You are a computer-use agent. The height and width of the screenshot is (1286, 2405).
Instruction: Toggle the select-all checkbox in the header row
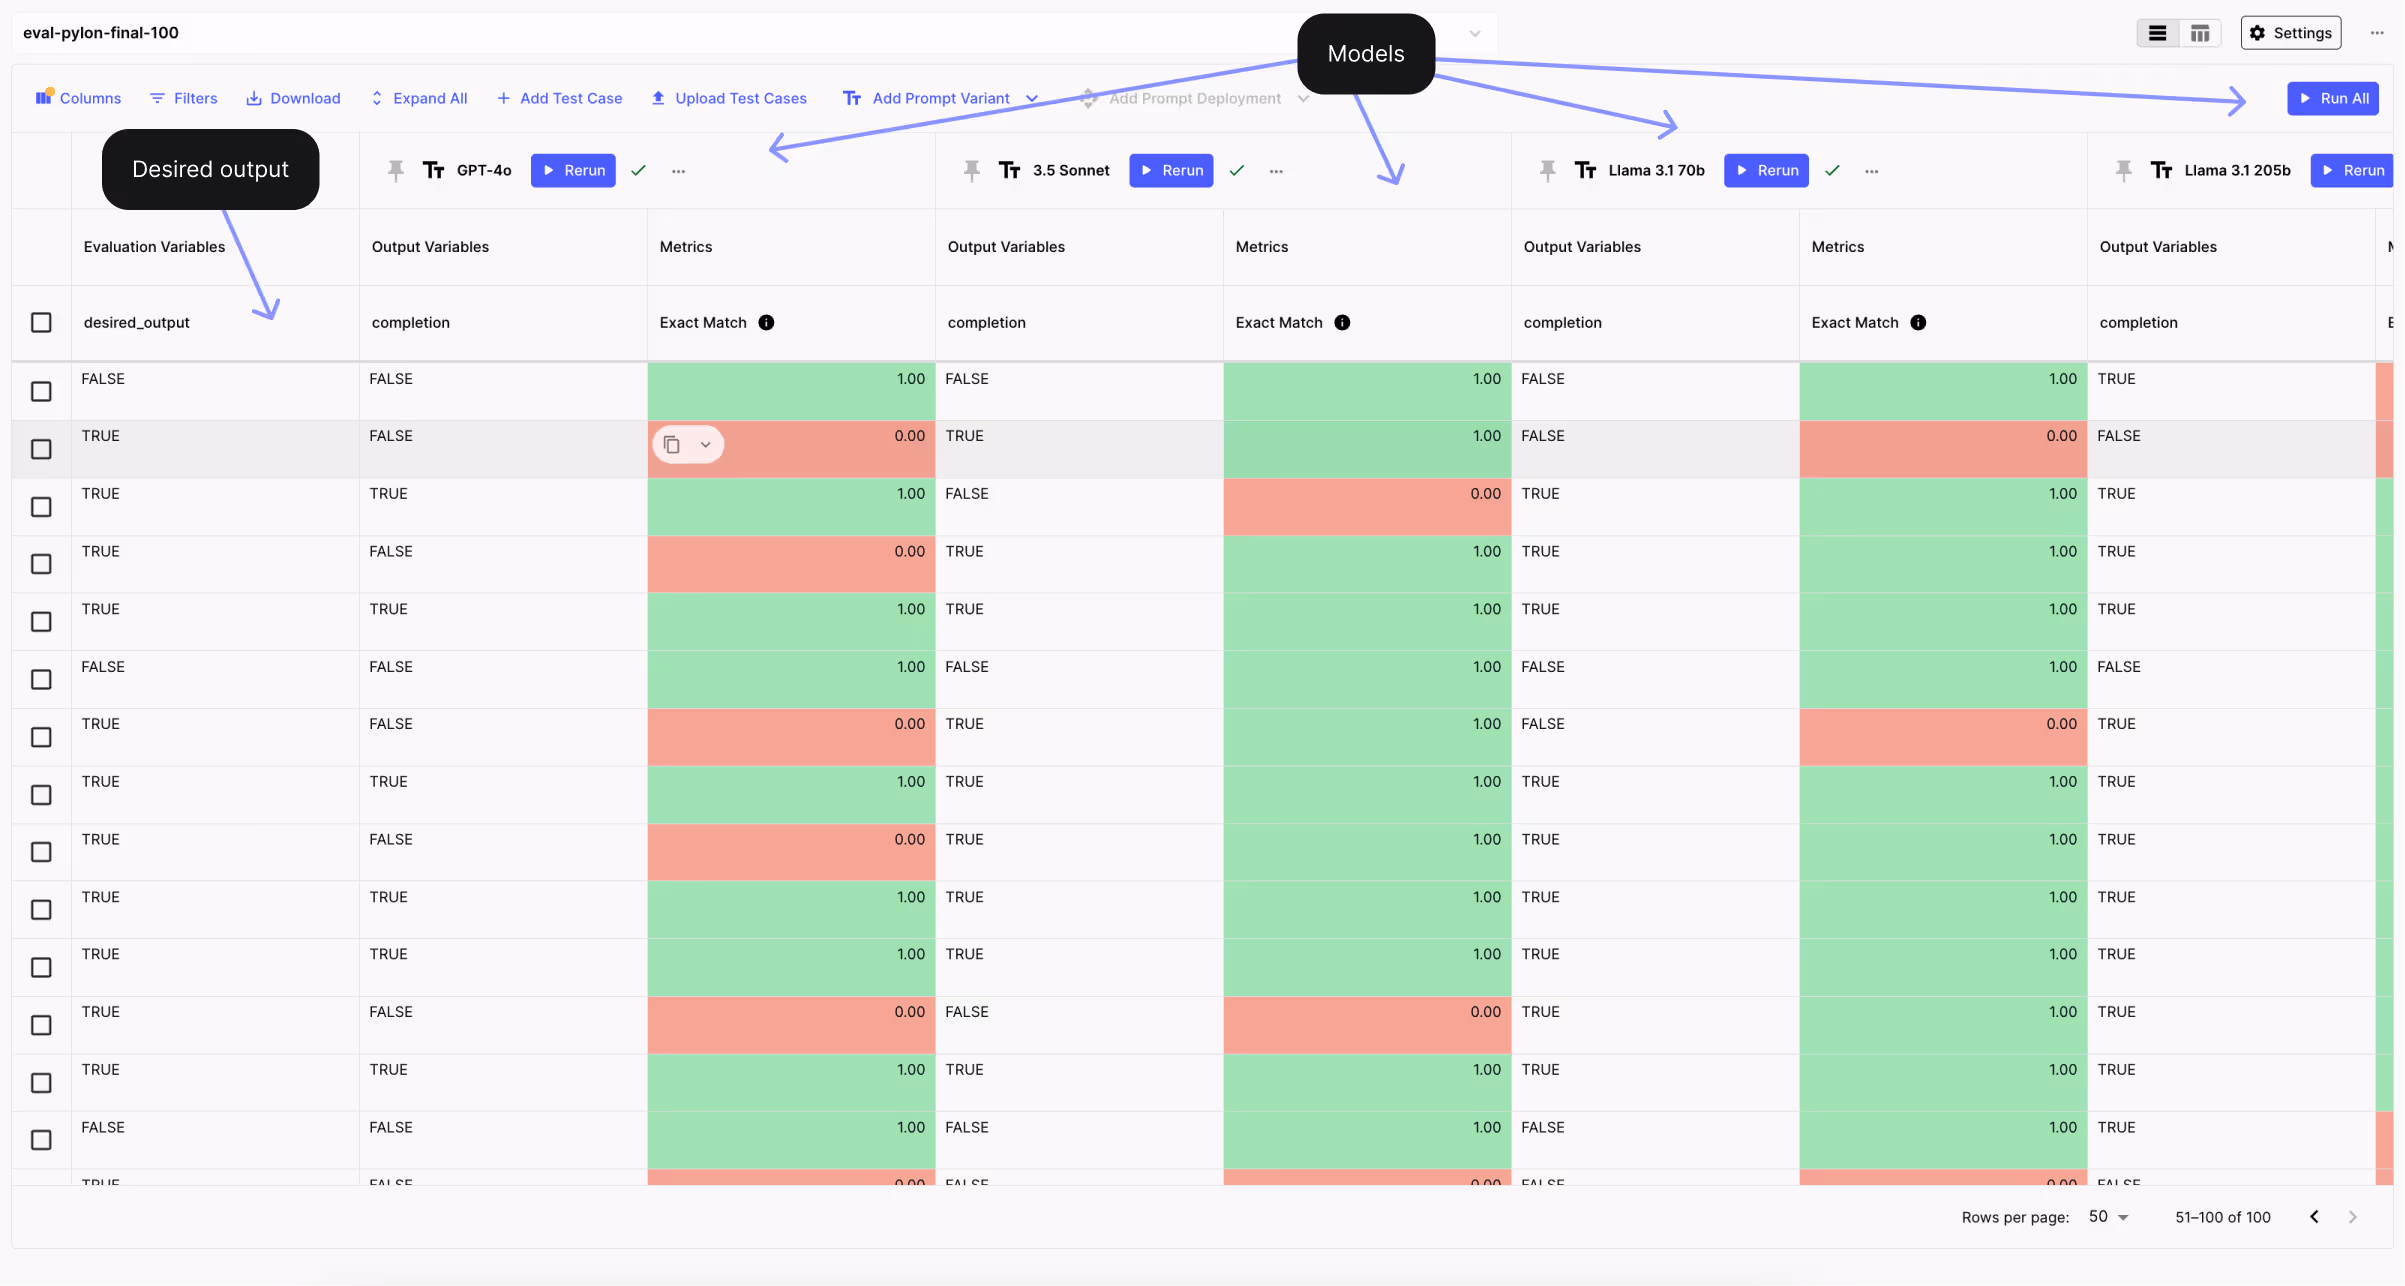(x=41, y=322)
